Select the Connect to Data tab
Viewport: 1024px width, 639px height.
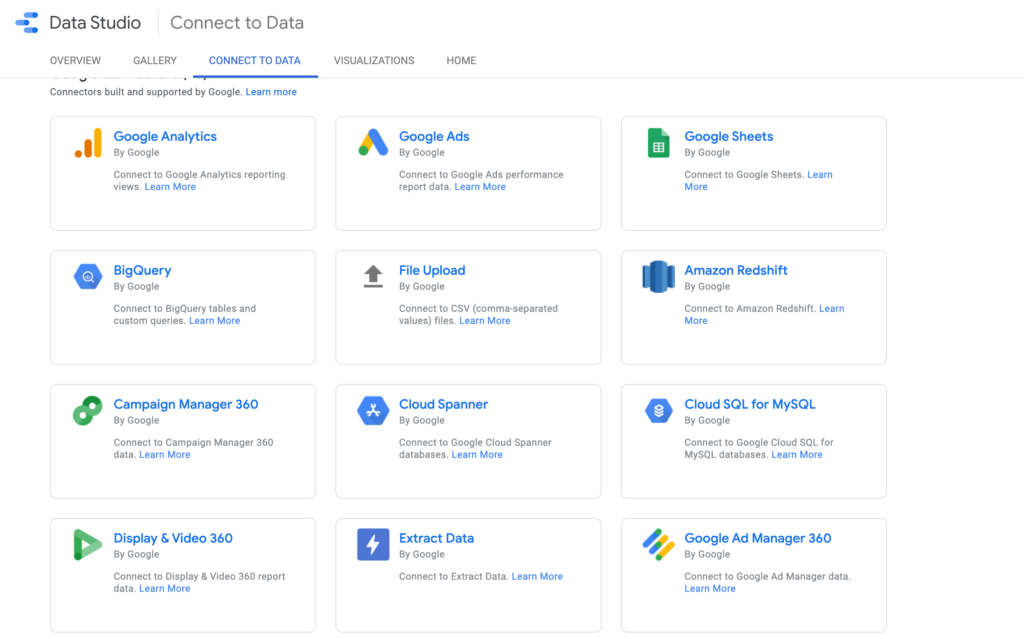click(x=255, y=61)
